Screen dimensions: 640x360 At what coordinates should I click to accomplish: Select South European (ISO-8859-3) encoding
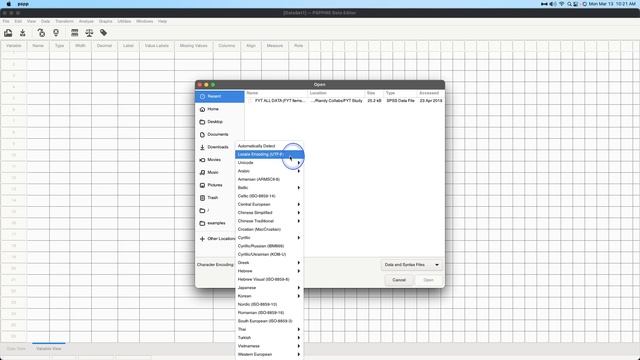click(x=269, y=321)
